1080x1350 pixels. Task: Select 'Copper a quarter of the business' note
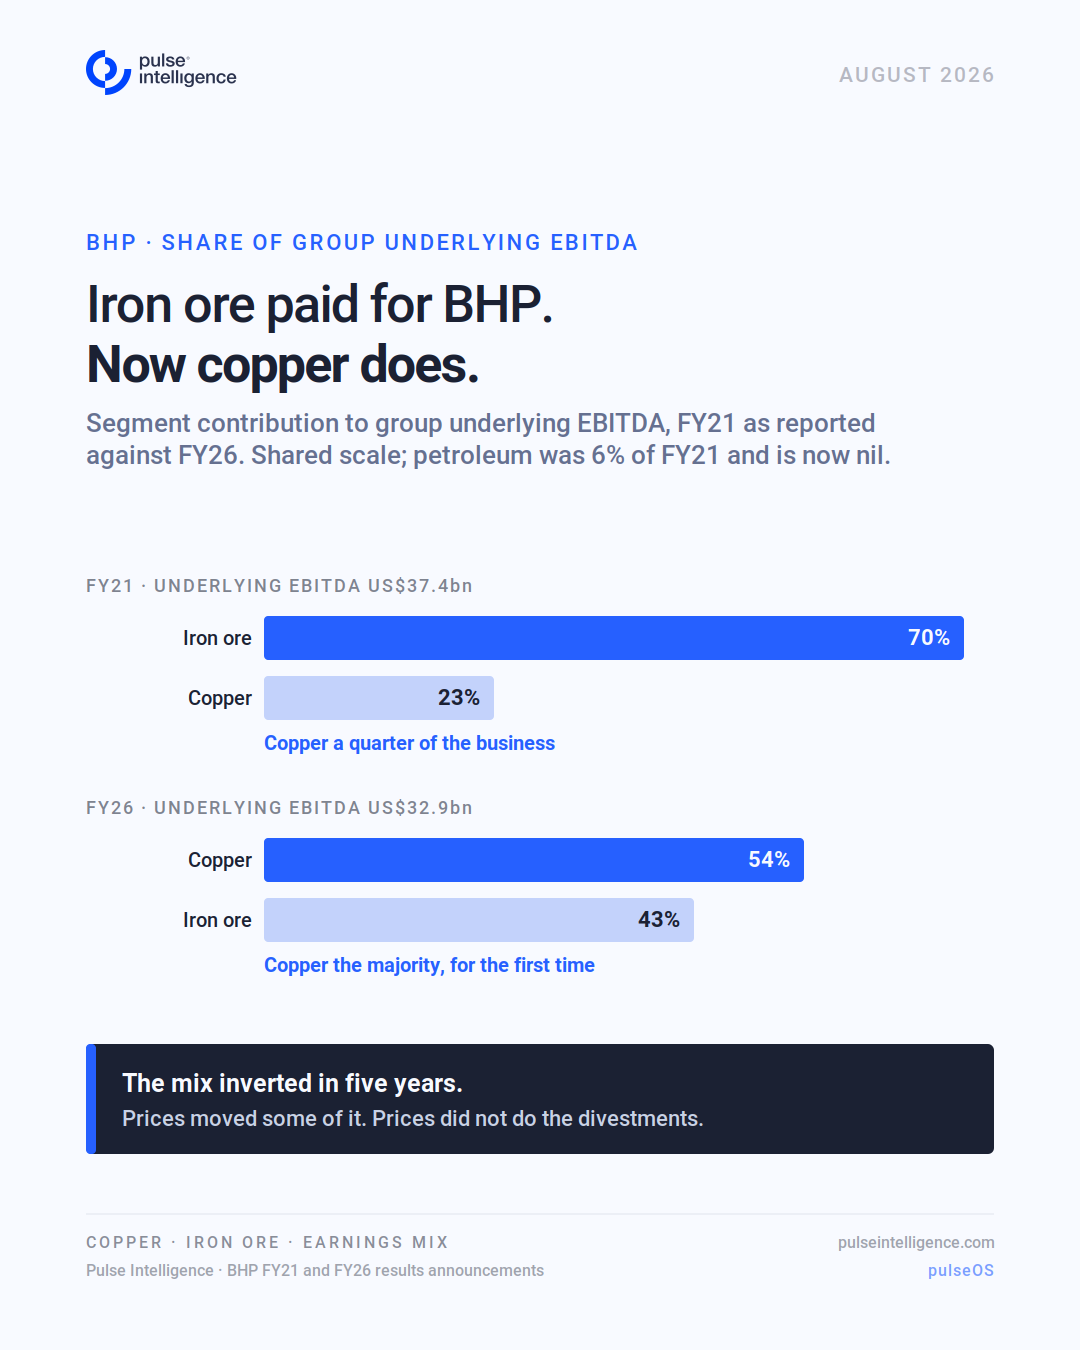pyautogui.click(x=409, y=743)
